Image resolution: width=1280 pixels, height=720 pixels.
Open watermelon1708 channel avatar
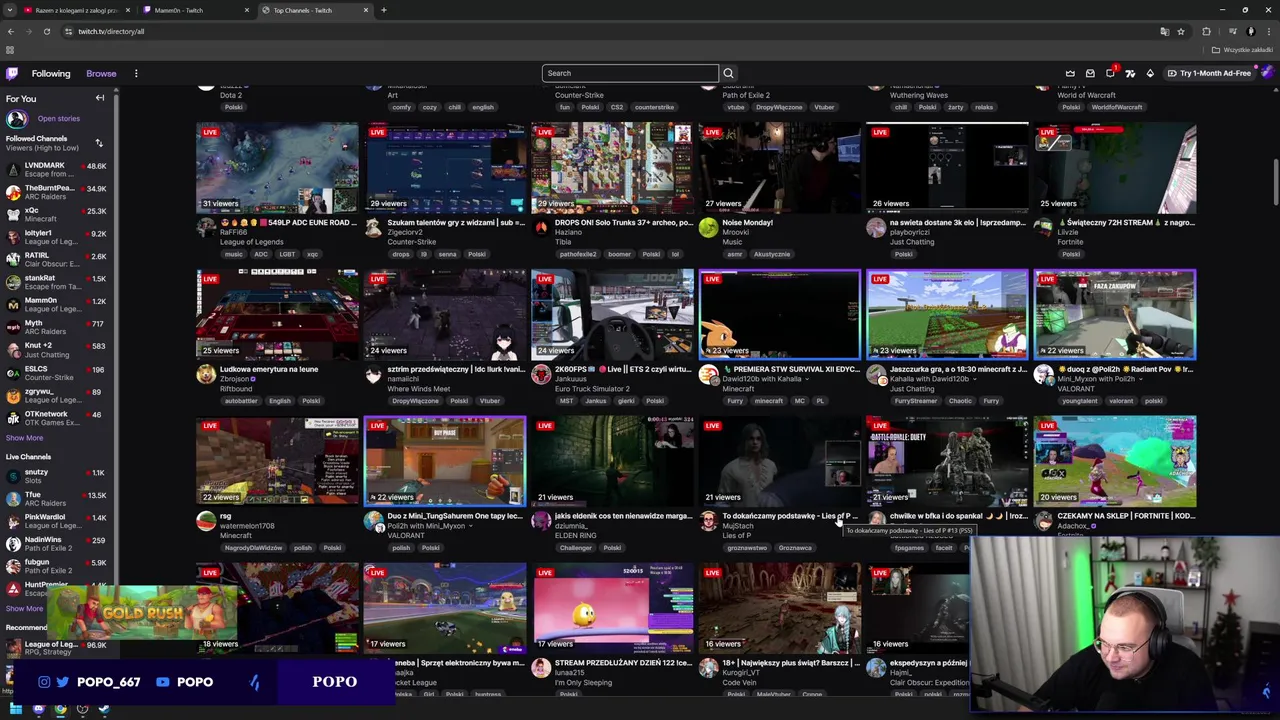(x=206, y=522)
